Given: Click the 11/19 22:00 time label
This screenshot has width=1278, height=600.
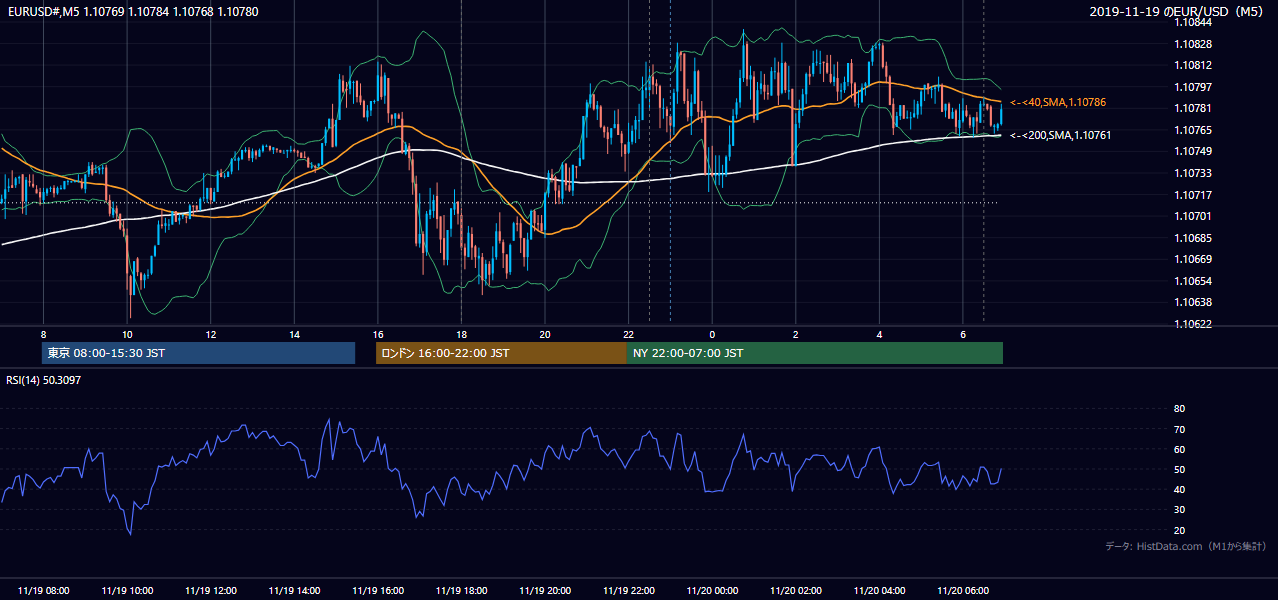Looking at the screenshot, I should tap(628, 591).
